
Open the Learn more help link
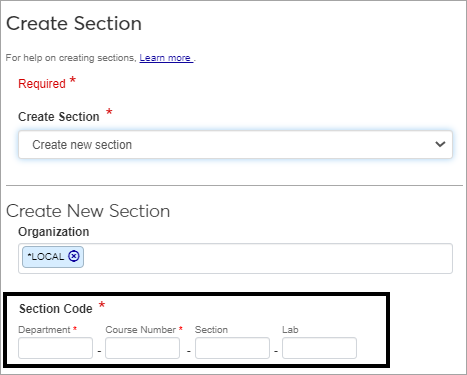click(x=166, y=58)
